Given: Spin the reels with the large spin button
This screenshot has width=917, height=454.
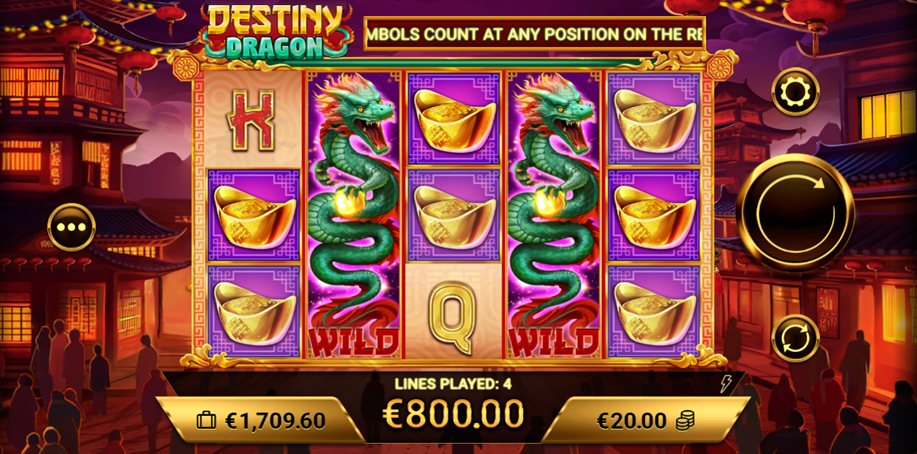Looking at the screenshot, I should click(795, 214).
